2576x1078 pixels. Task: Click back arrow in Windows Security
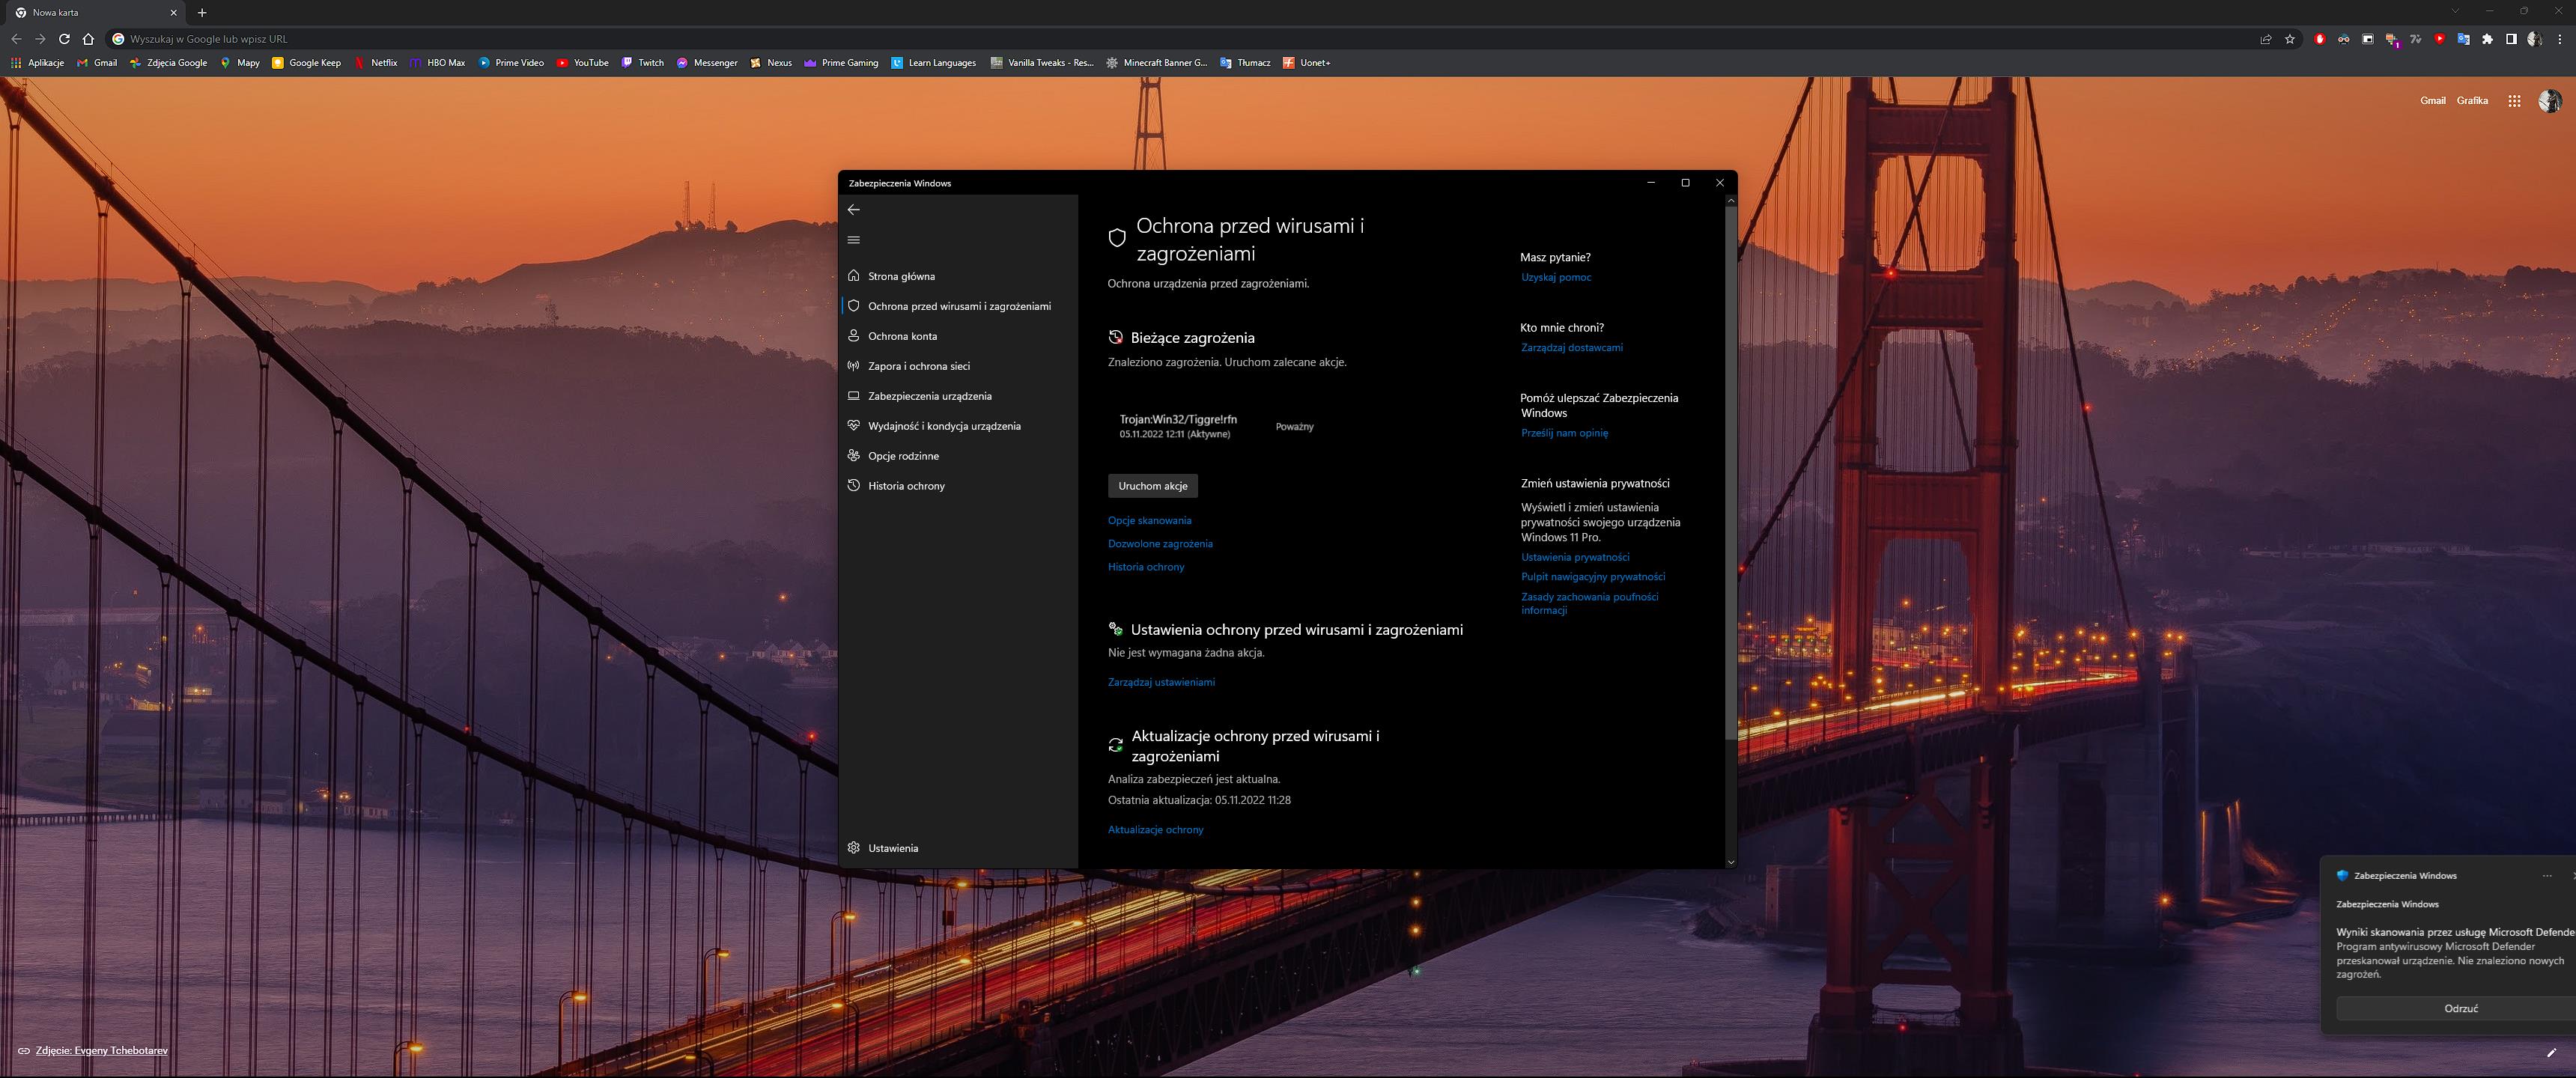[853, 209]
